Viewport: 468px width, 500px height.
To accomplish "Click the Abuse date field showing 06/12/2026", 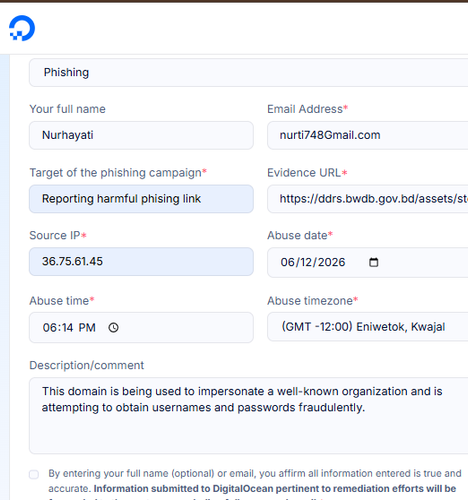I will [368, 262].
